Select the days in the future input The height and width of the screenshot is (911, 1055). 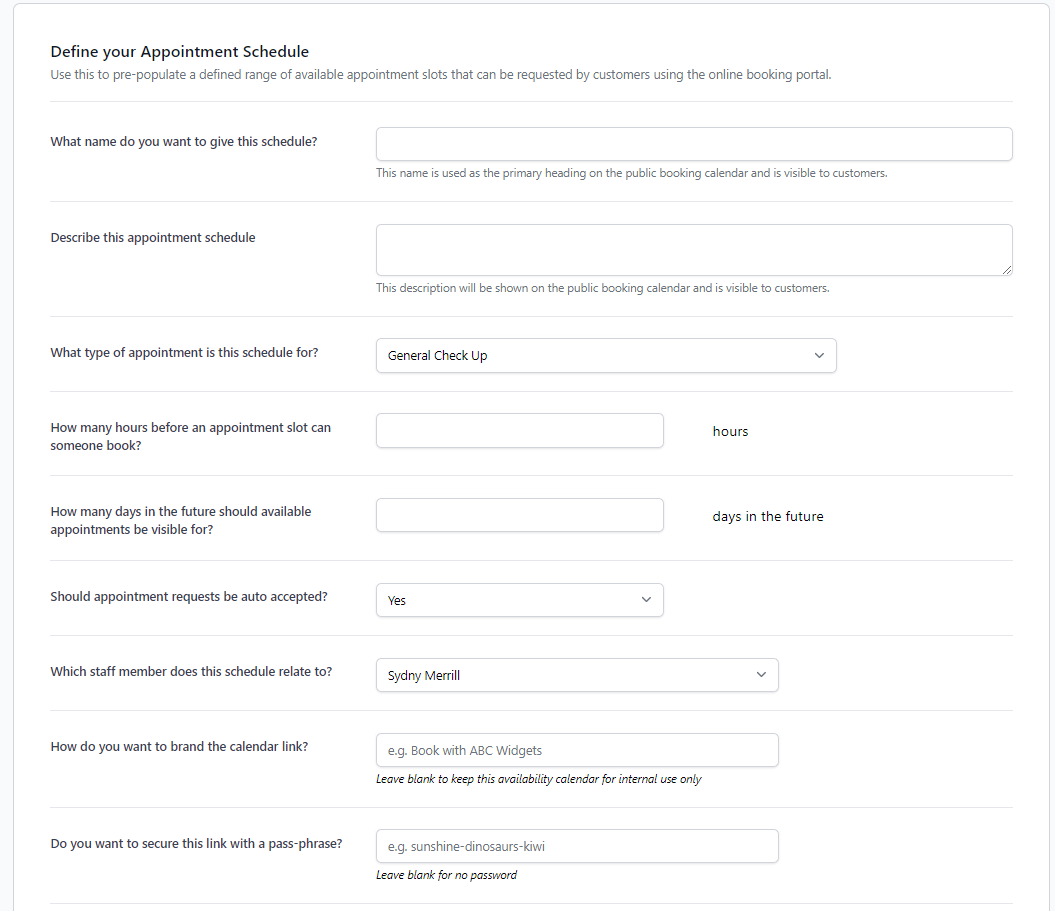tap(520, 515)
